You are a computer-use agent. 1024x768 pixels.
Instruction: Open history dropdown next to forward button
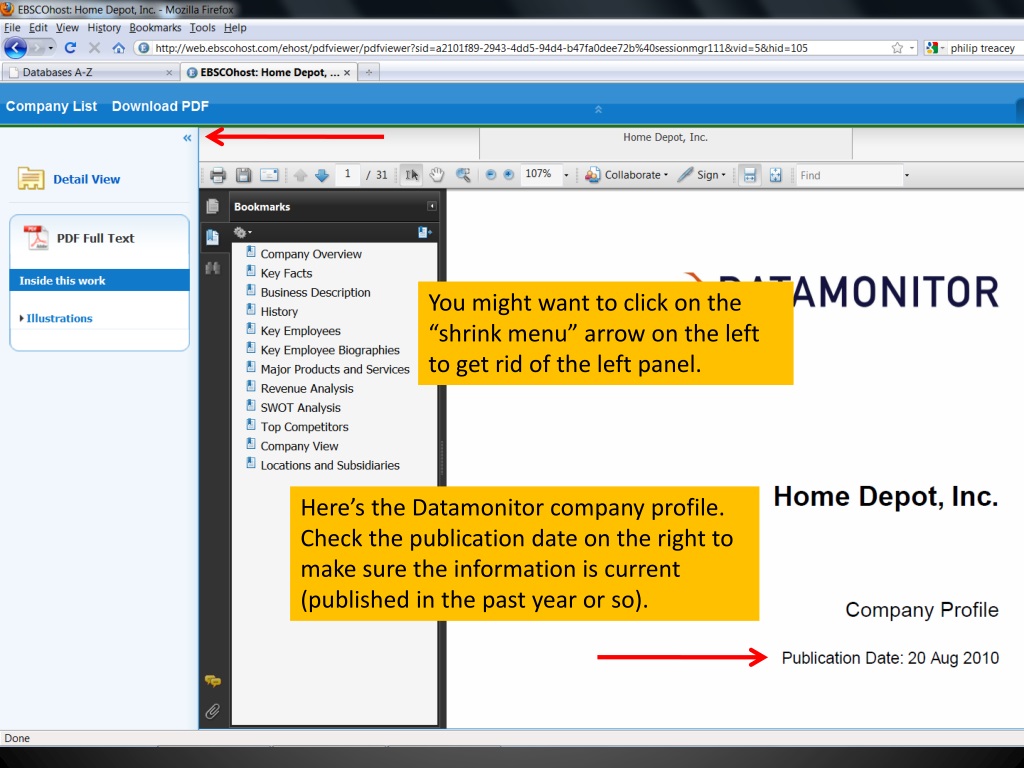click(x=50, y=48)
